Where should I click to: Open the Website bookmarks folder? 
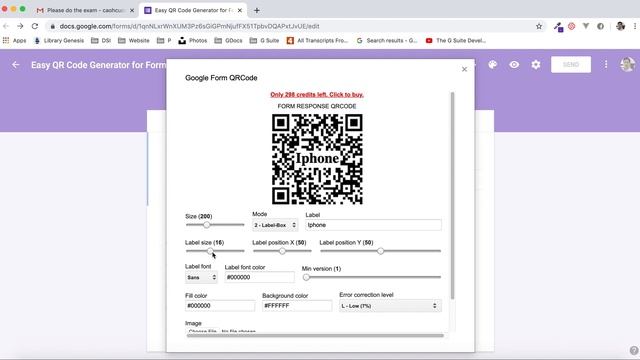pos(134,40)
